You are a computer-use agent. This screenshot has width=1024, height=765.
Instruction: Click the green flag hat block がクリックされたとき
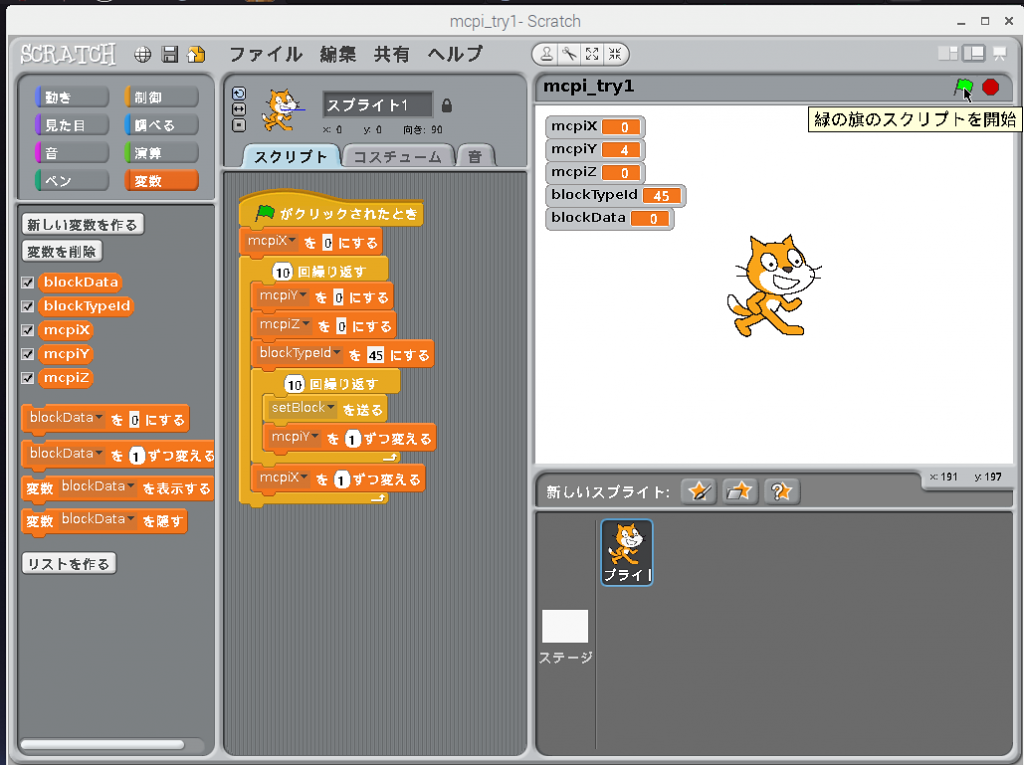331,212
